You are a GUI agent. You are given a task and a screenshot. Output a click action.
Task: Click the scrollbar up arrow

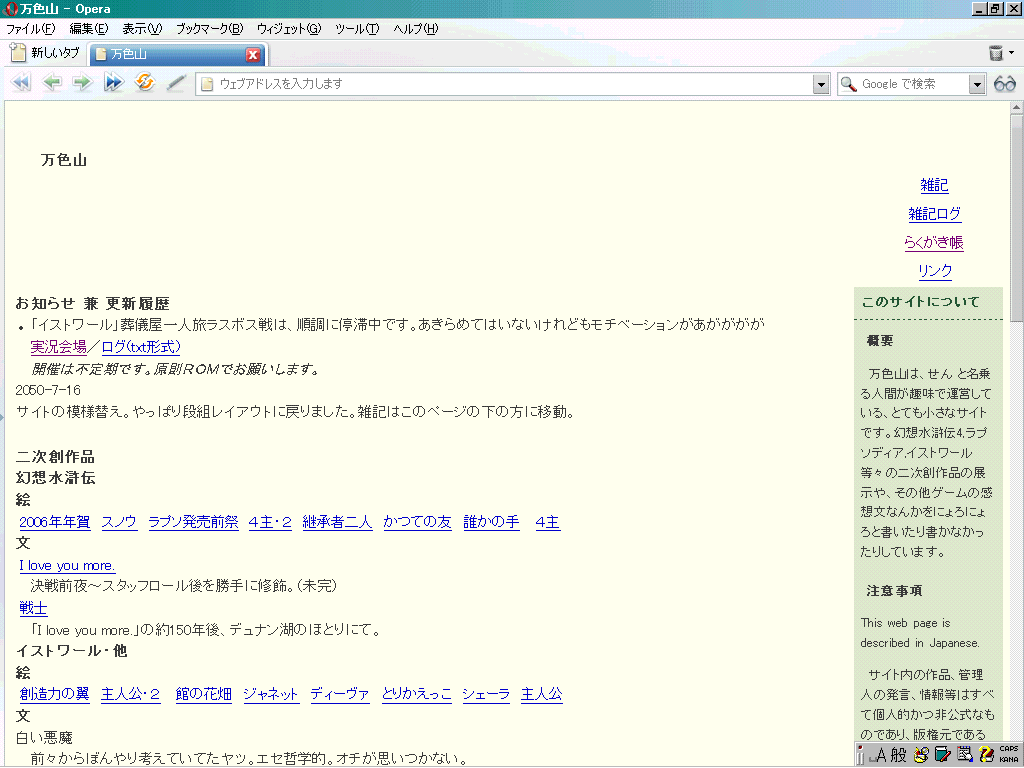[1016, 107]
